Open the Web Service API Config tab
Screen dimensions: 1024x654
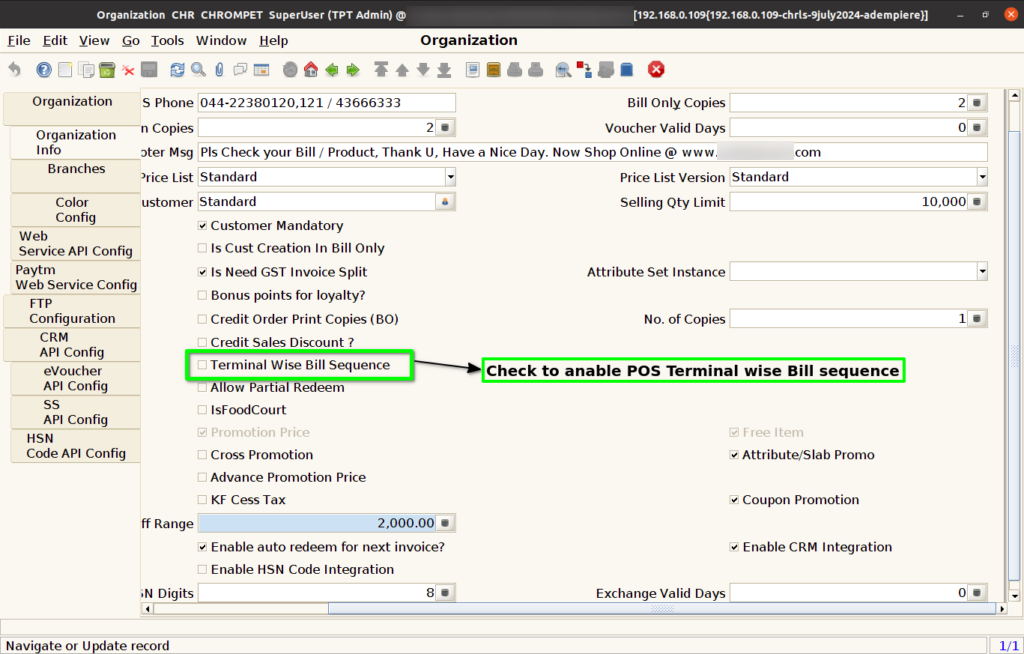tap(76, 244)
